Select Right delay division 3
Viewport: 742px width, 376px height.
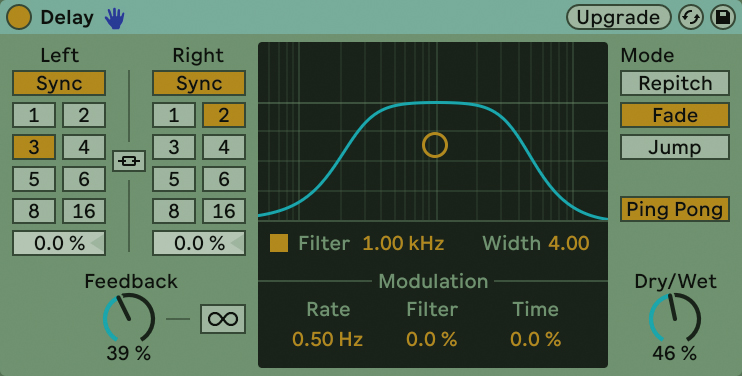coord(174,147)
